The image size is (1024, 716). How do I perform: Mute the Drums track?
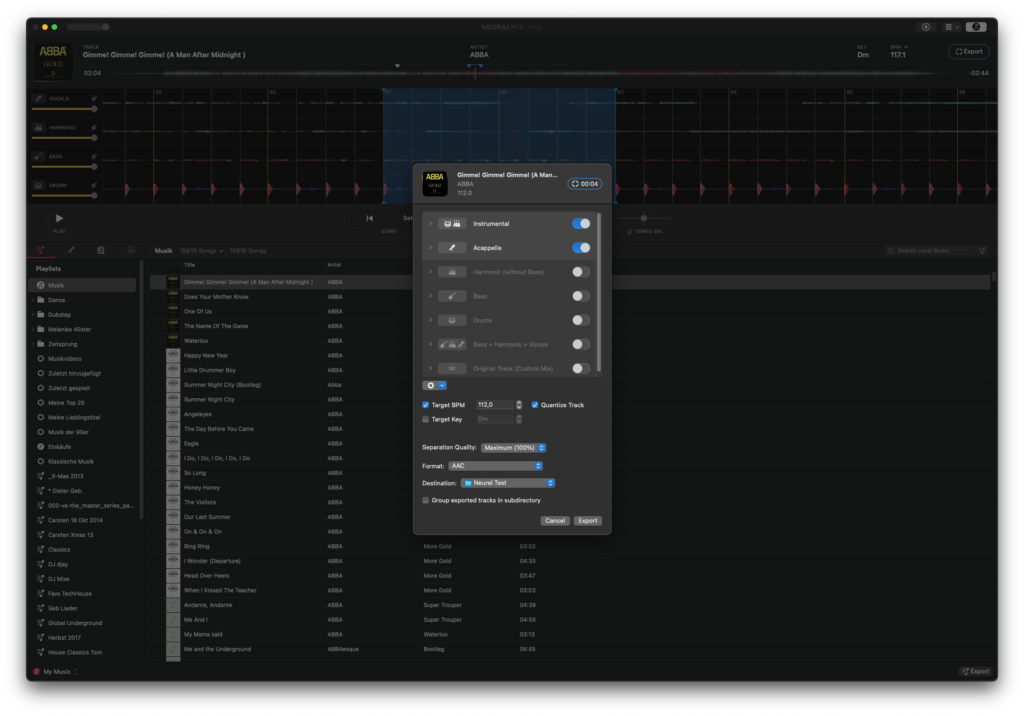coord(94,185)
